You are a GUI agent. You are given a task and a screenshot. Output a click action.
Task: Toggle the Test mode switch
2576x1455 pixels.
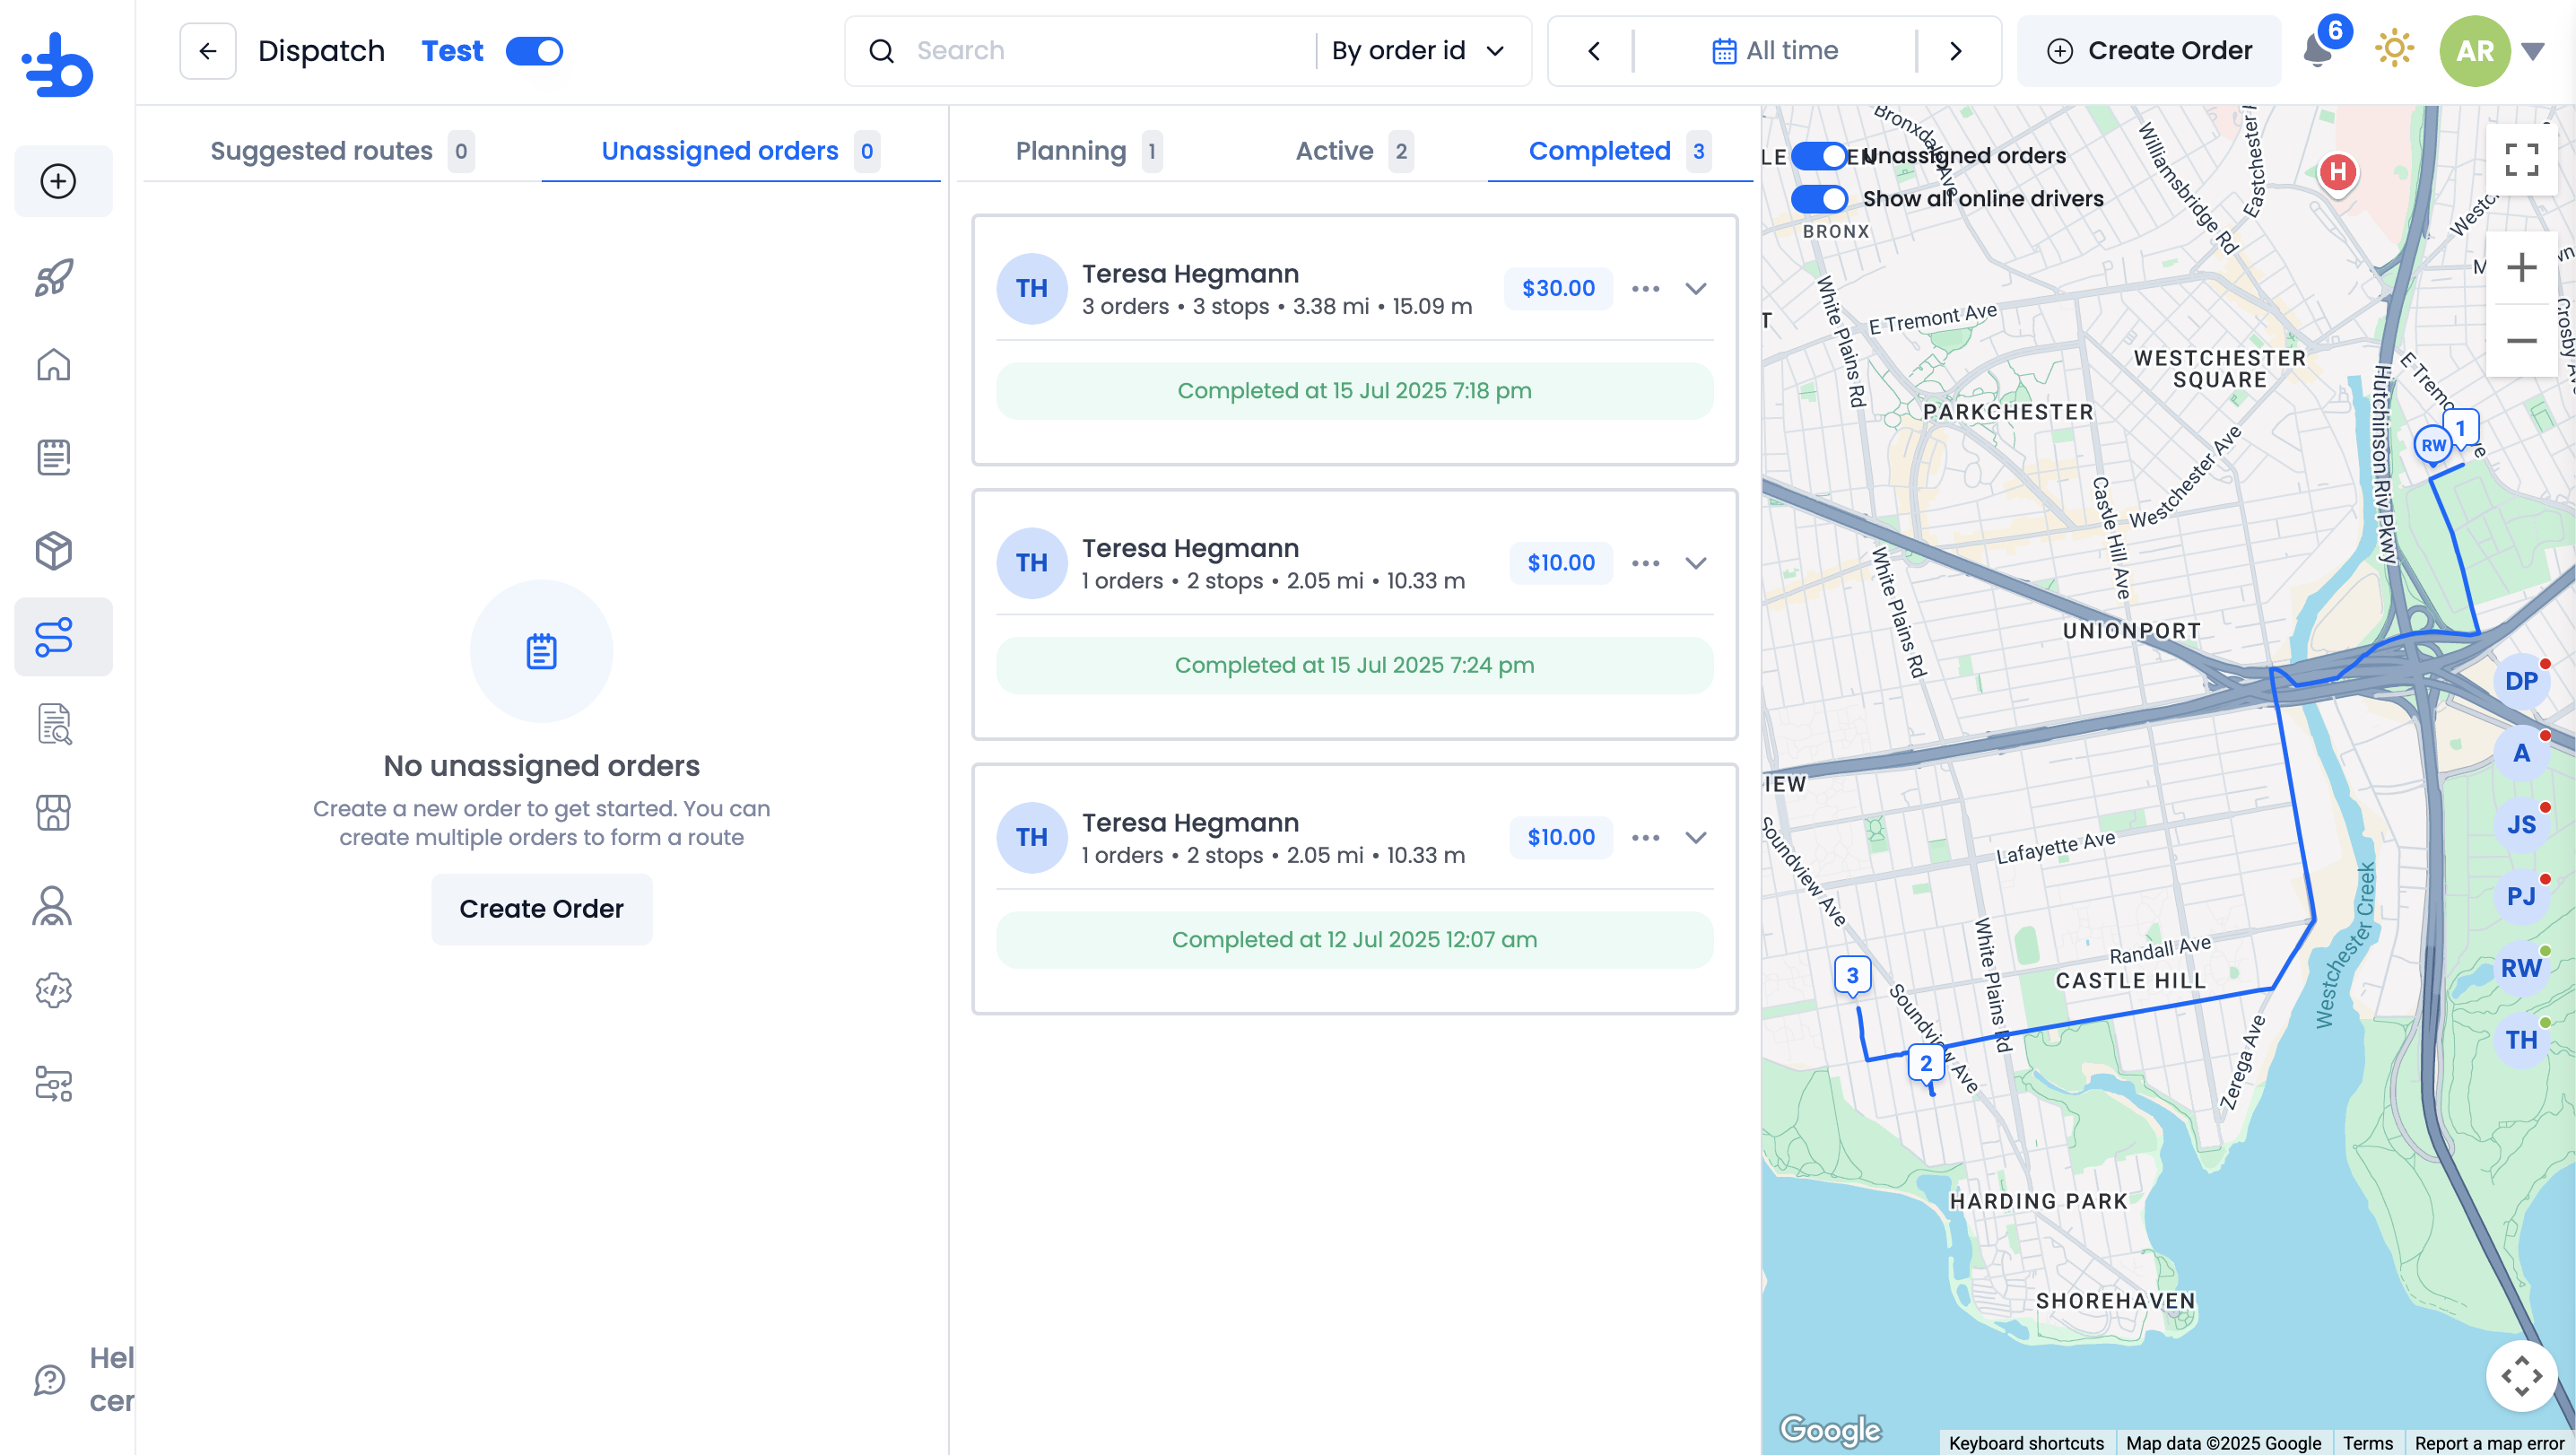[x=534, y=51]
